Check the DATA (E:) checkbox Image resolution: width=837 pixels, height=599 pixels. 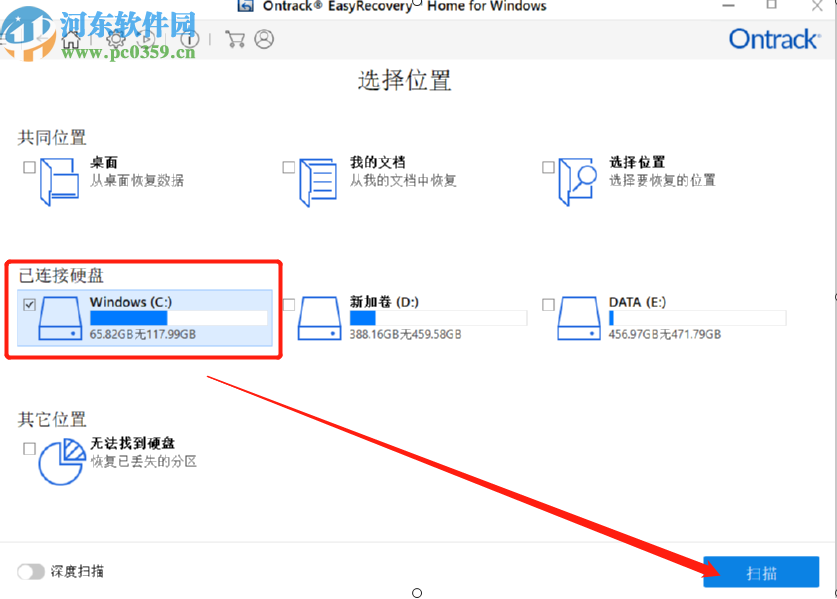tap(548, 304)
